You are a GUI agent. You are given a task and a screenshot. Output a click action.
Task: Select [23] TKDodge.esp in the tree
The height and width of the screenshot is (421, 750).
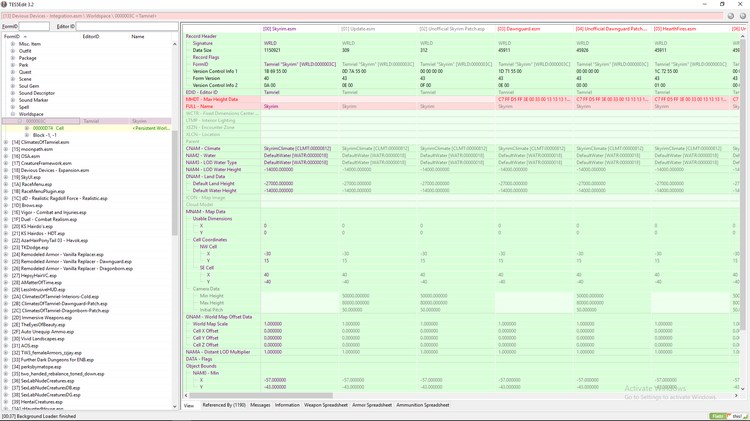[x=30, y=248]
